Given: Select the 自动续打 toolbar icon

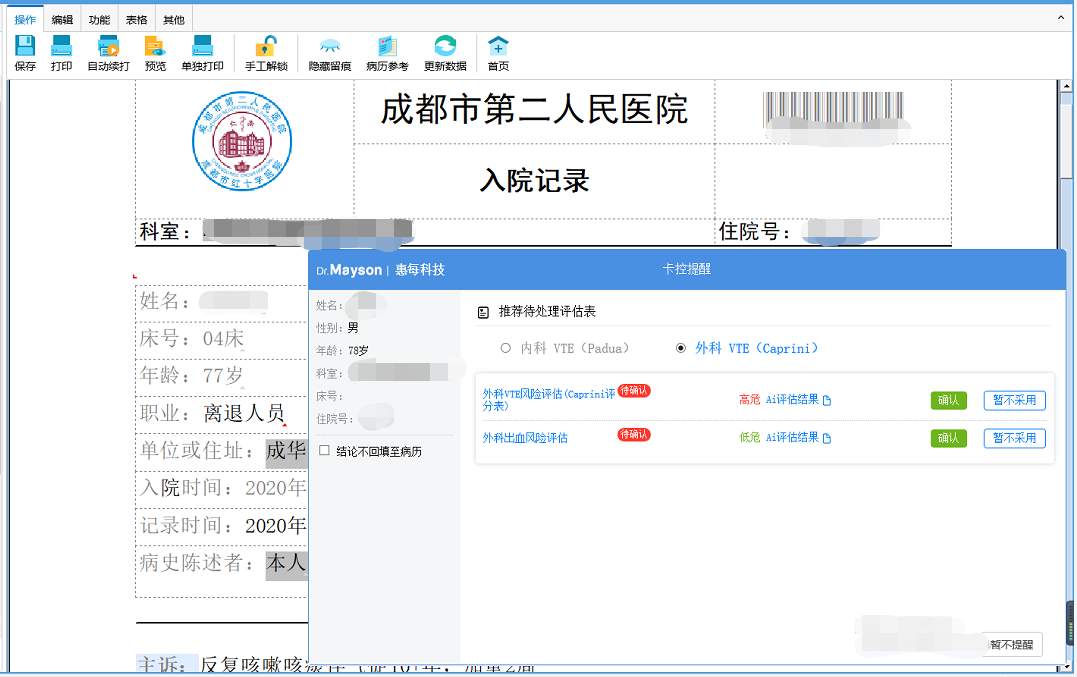Looking at the screenshot, I should 109,46.
